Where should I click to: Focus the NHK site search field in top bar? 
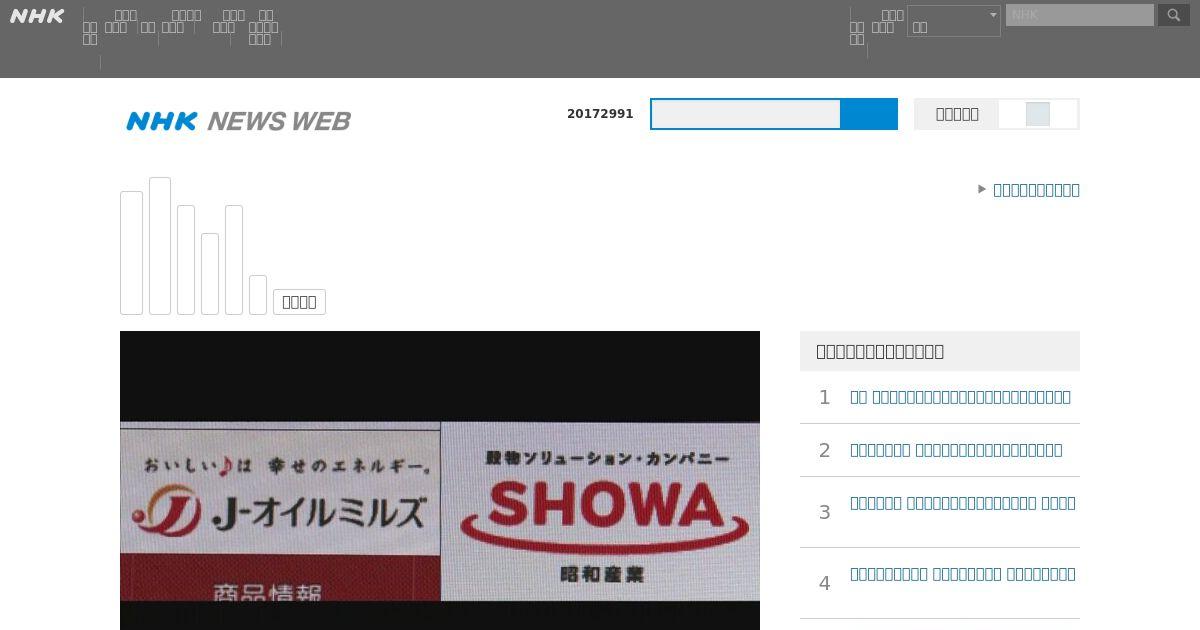pos(1079,15)
